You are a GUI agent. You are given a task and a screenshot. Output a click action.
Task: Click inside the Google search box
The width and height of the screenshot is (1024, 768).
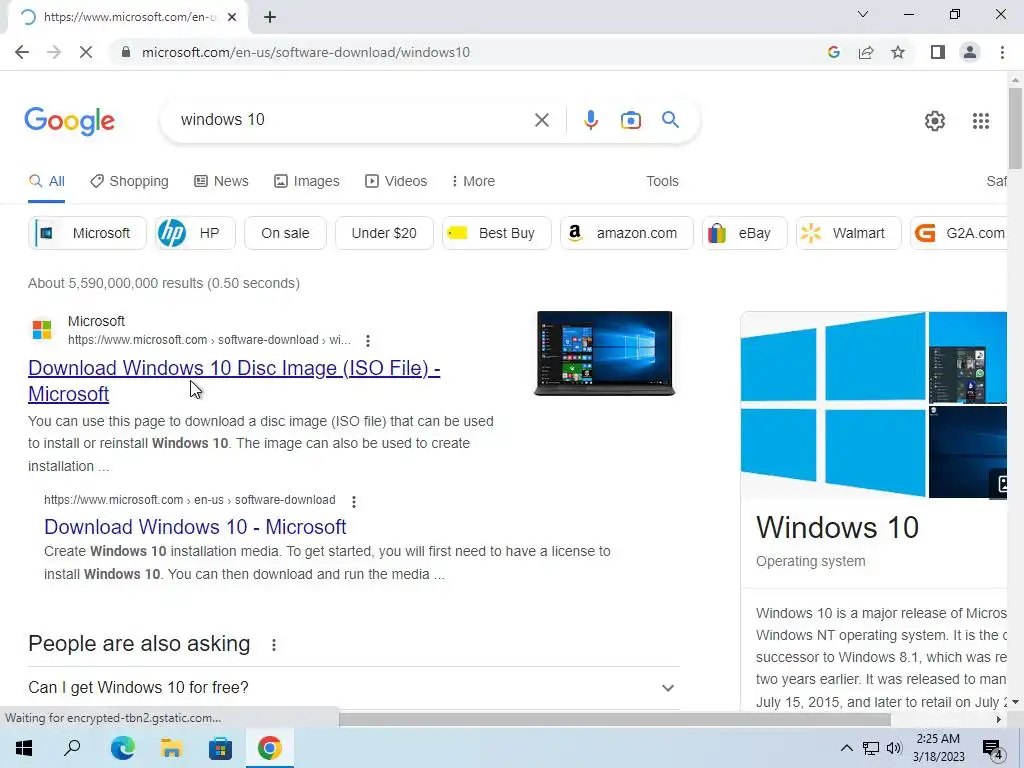point(353,120)
